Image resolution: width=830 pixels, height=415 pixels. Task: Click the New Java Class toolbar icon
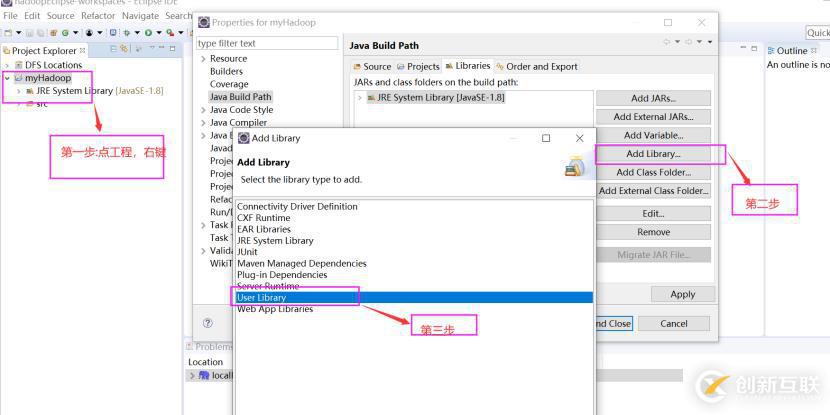[x=65, y=33]
